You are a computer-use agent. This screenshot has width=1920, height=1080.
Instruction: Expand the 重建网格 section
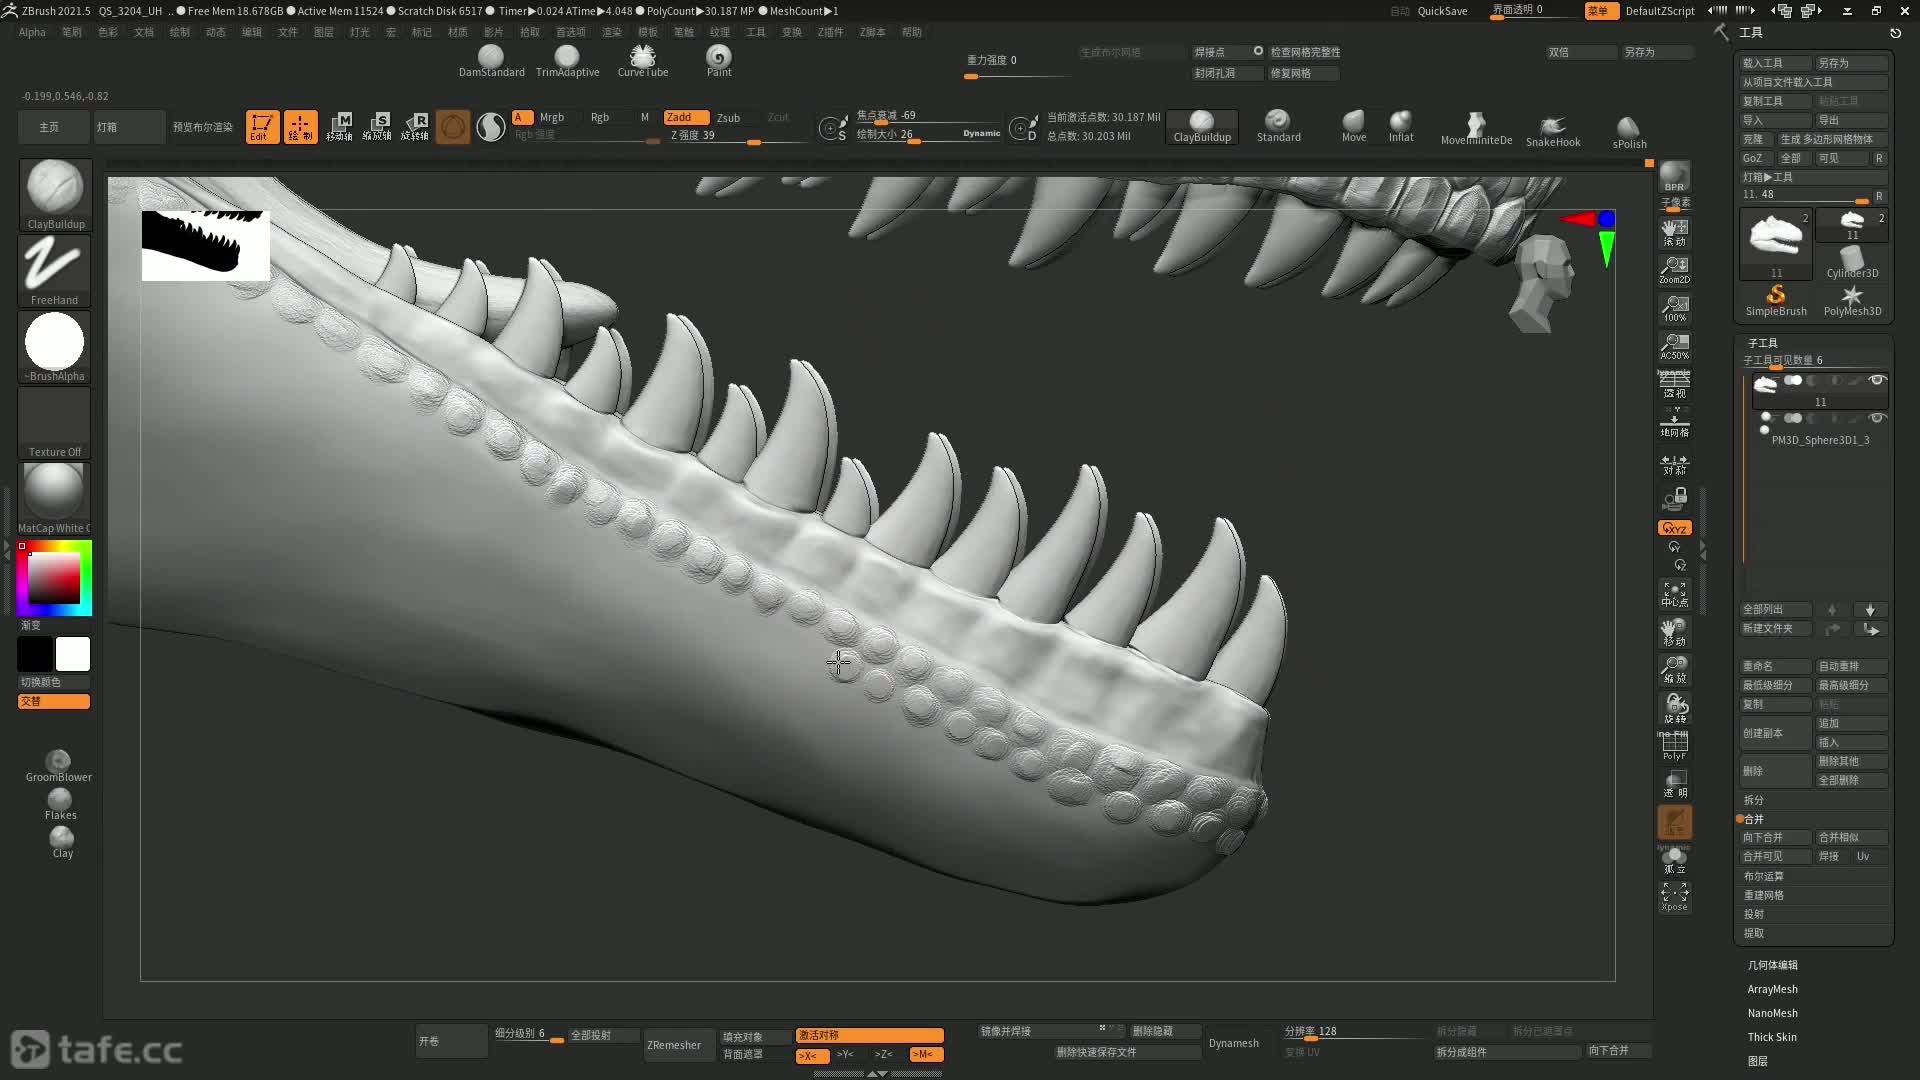[x=1764, y=895]
